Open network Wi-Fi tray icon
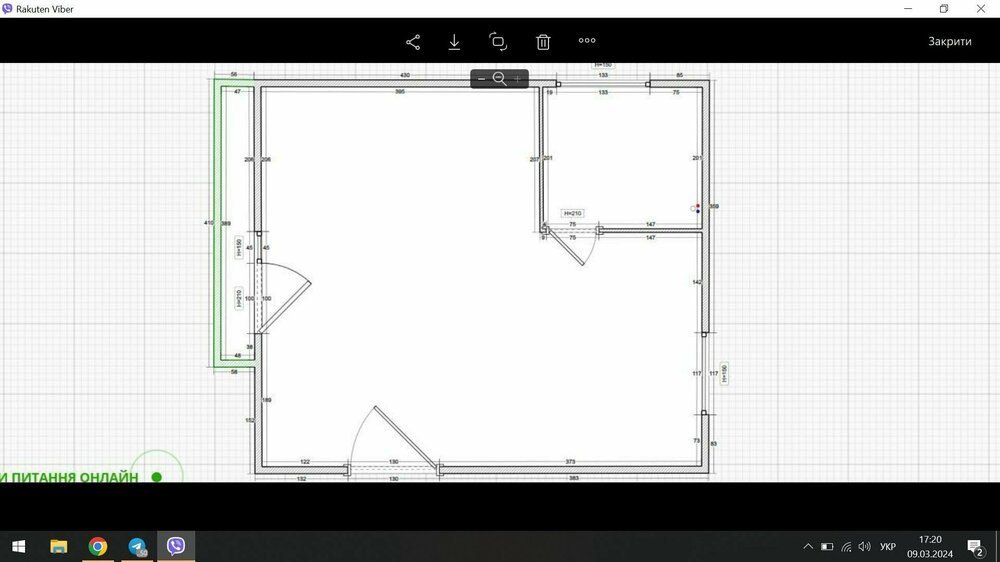The height and width of the screenshot is (562, 1000). pos(846,547)
